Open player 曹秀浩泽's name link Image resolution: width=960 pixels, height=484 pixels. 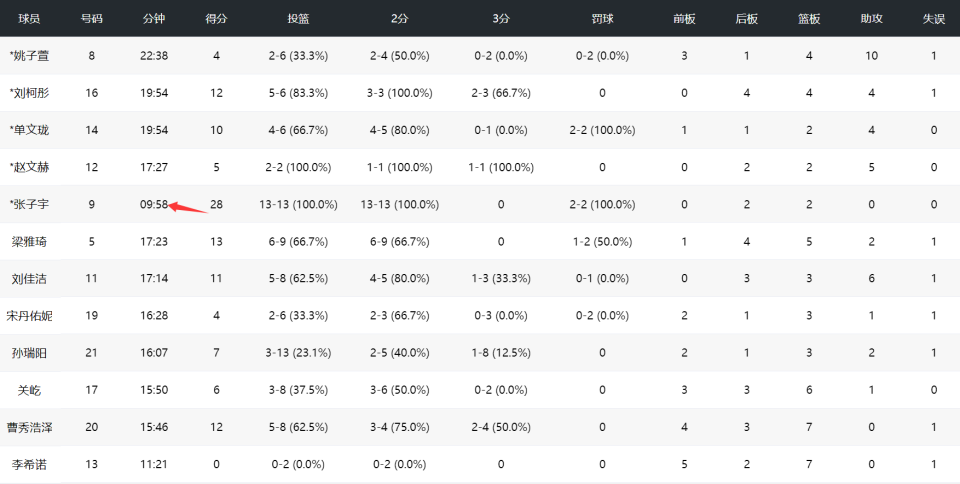(x=30, y=427)
